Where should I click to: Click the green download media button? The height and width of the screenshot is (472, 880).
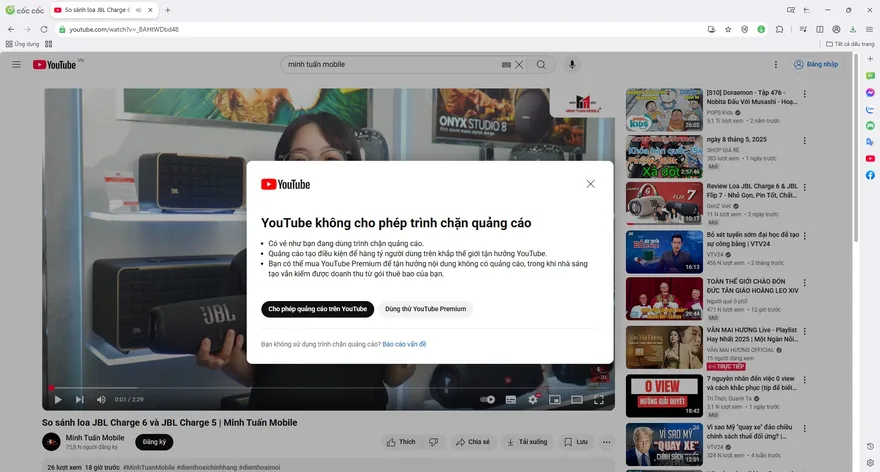(x=761, y=29)
